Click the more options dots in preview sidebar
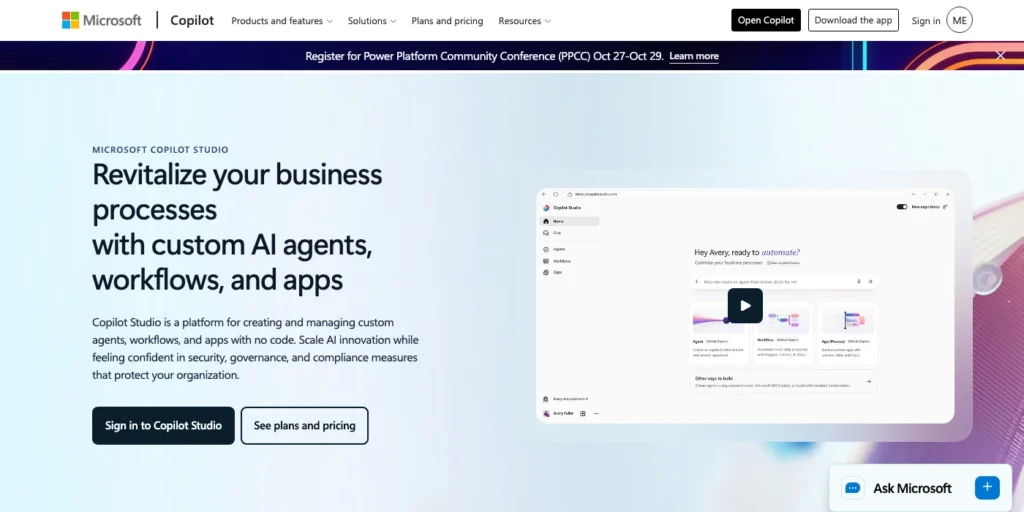The width and height of the screenshot is (1024, 512). point(596,413)
